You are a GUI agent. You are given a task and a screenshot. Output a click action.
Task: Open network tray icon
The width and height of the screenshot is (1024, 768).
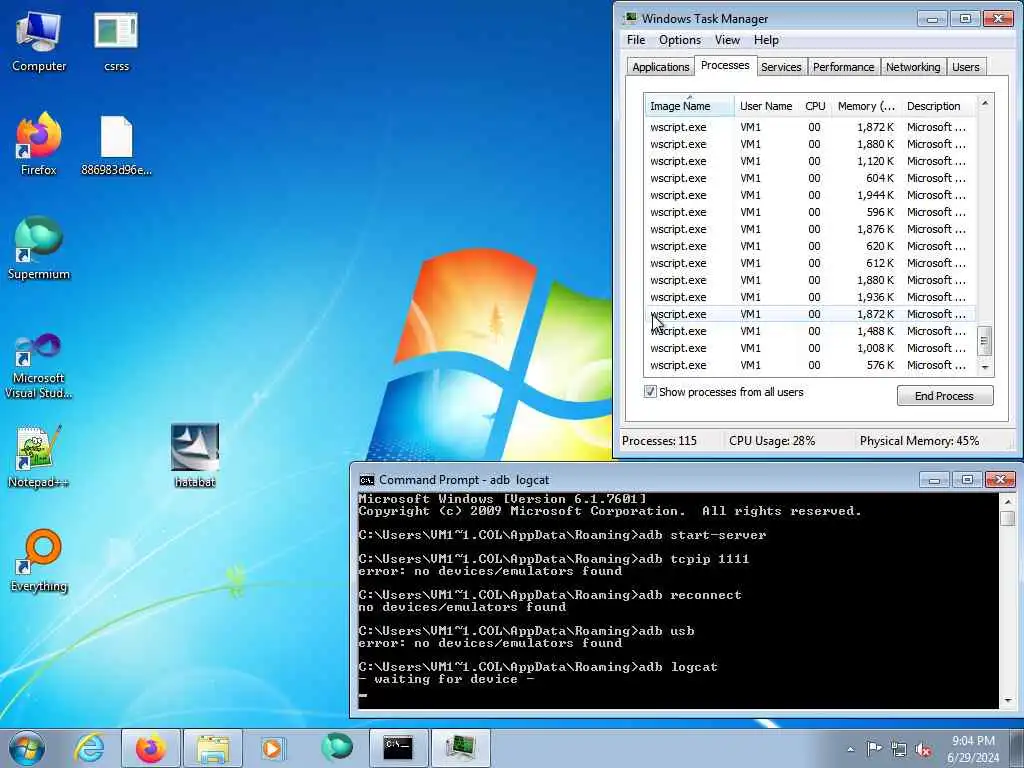pyautogui.click(x=899, y=750)
